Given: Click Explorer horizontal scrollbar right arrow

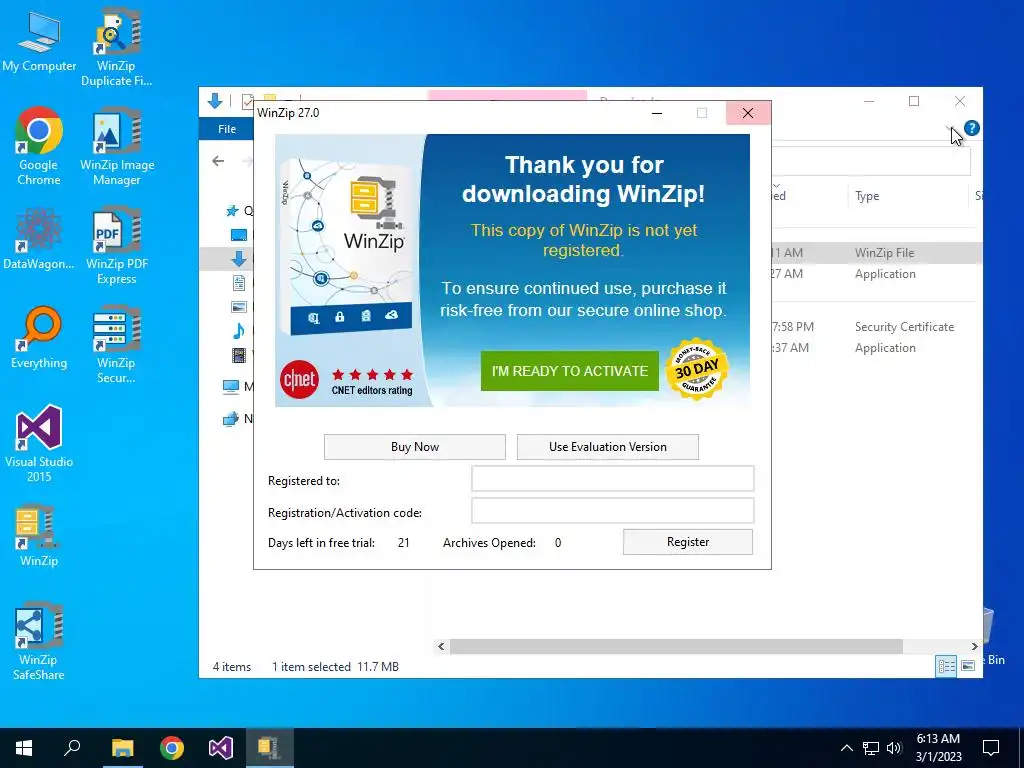Looking at the screenshot, I should pyautogui.click(x=974, y=647).
